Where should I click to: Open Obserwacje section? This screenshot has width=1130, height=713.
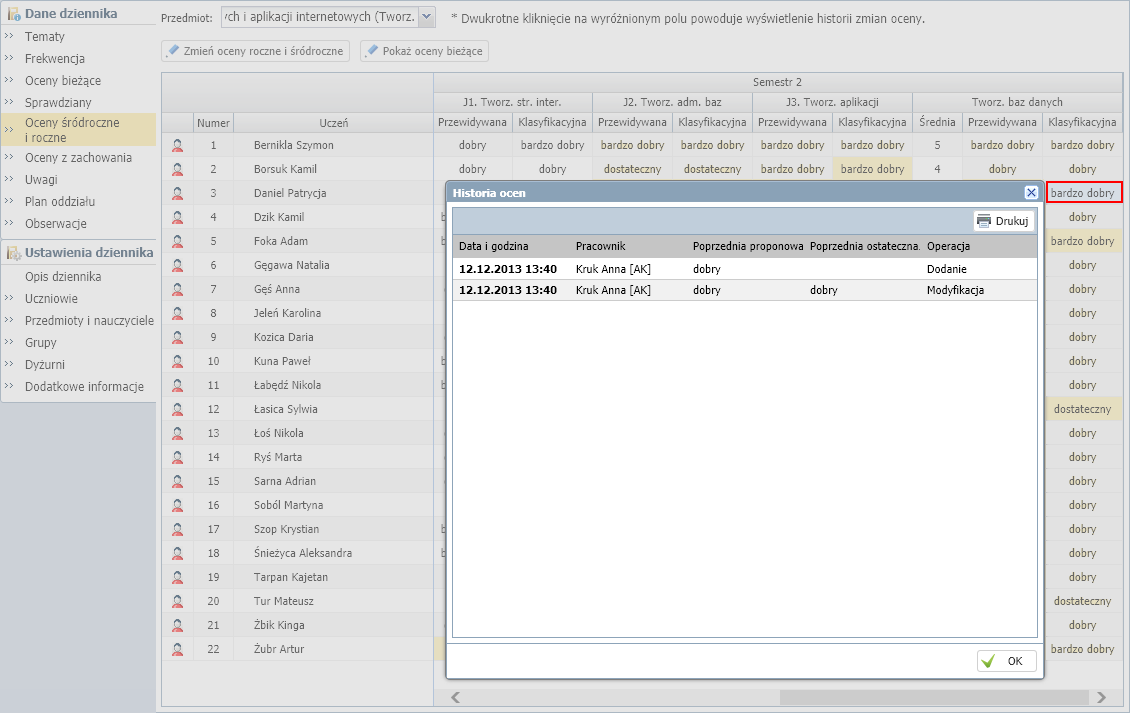pyautogui.click(x=55, y=223)
